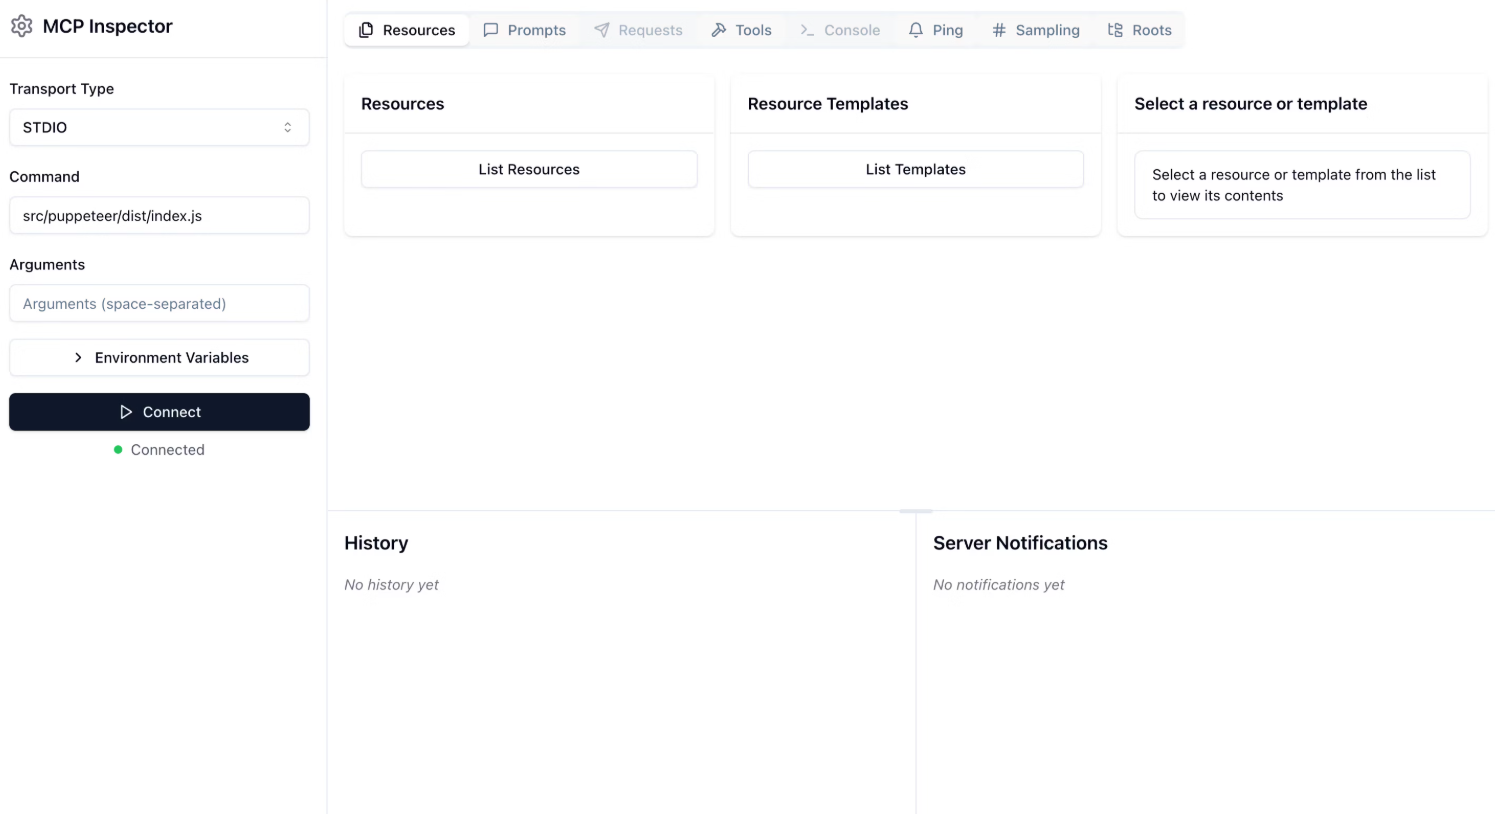This screenshot has height=814, width=1495.
Task: Open the Ping tab
Action: 936,30
